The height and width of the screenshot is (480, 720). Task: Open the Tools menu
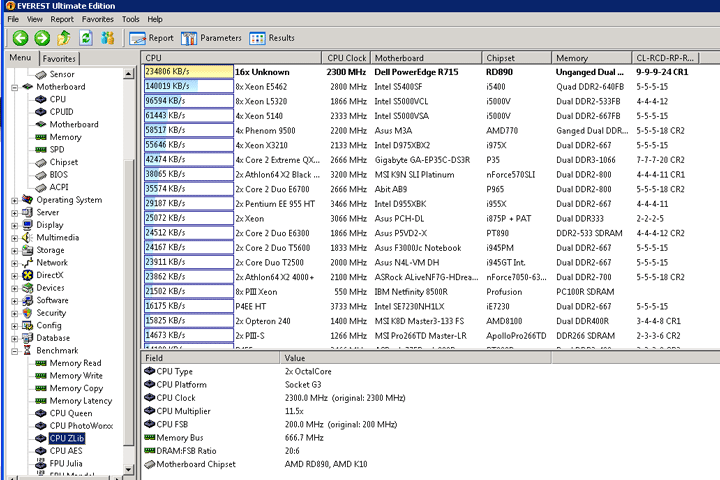coord(130,19)
